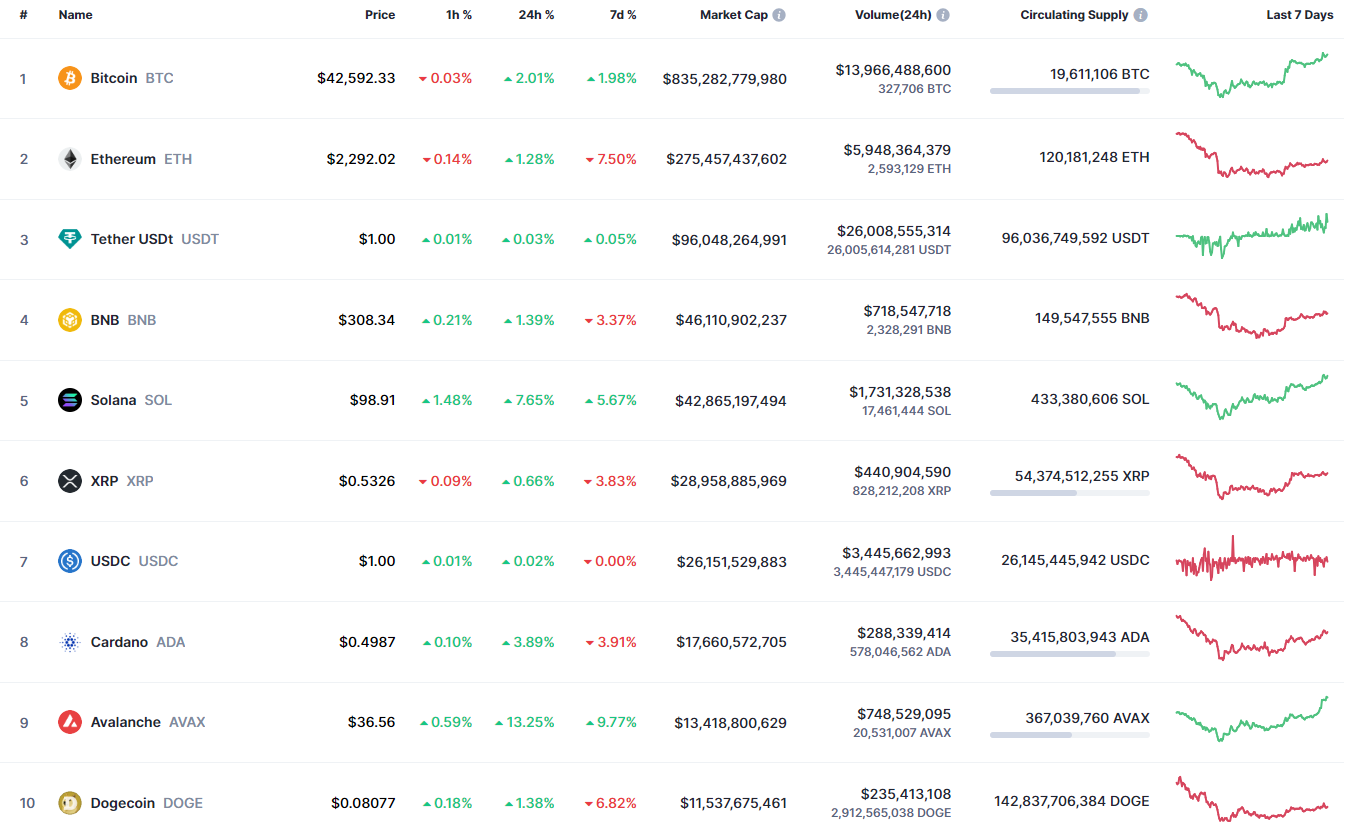Click Bitcoin's last 7 days sparkline chart

tap(1252, 75)
